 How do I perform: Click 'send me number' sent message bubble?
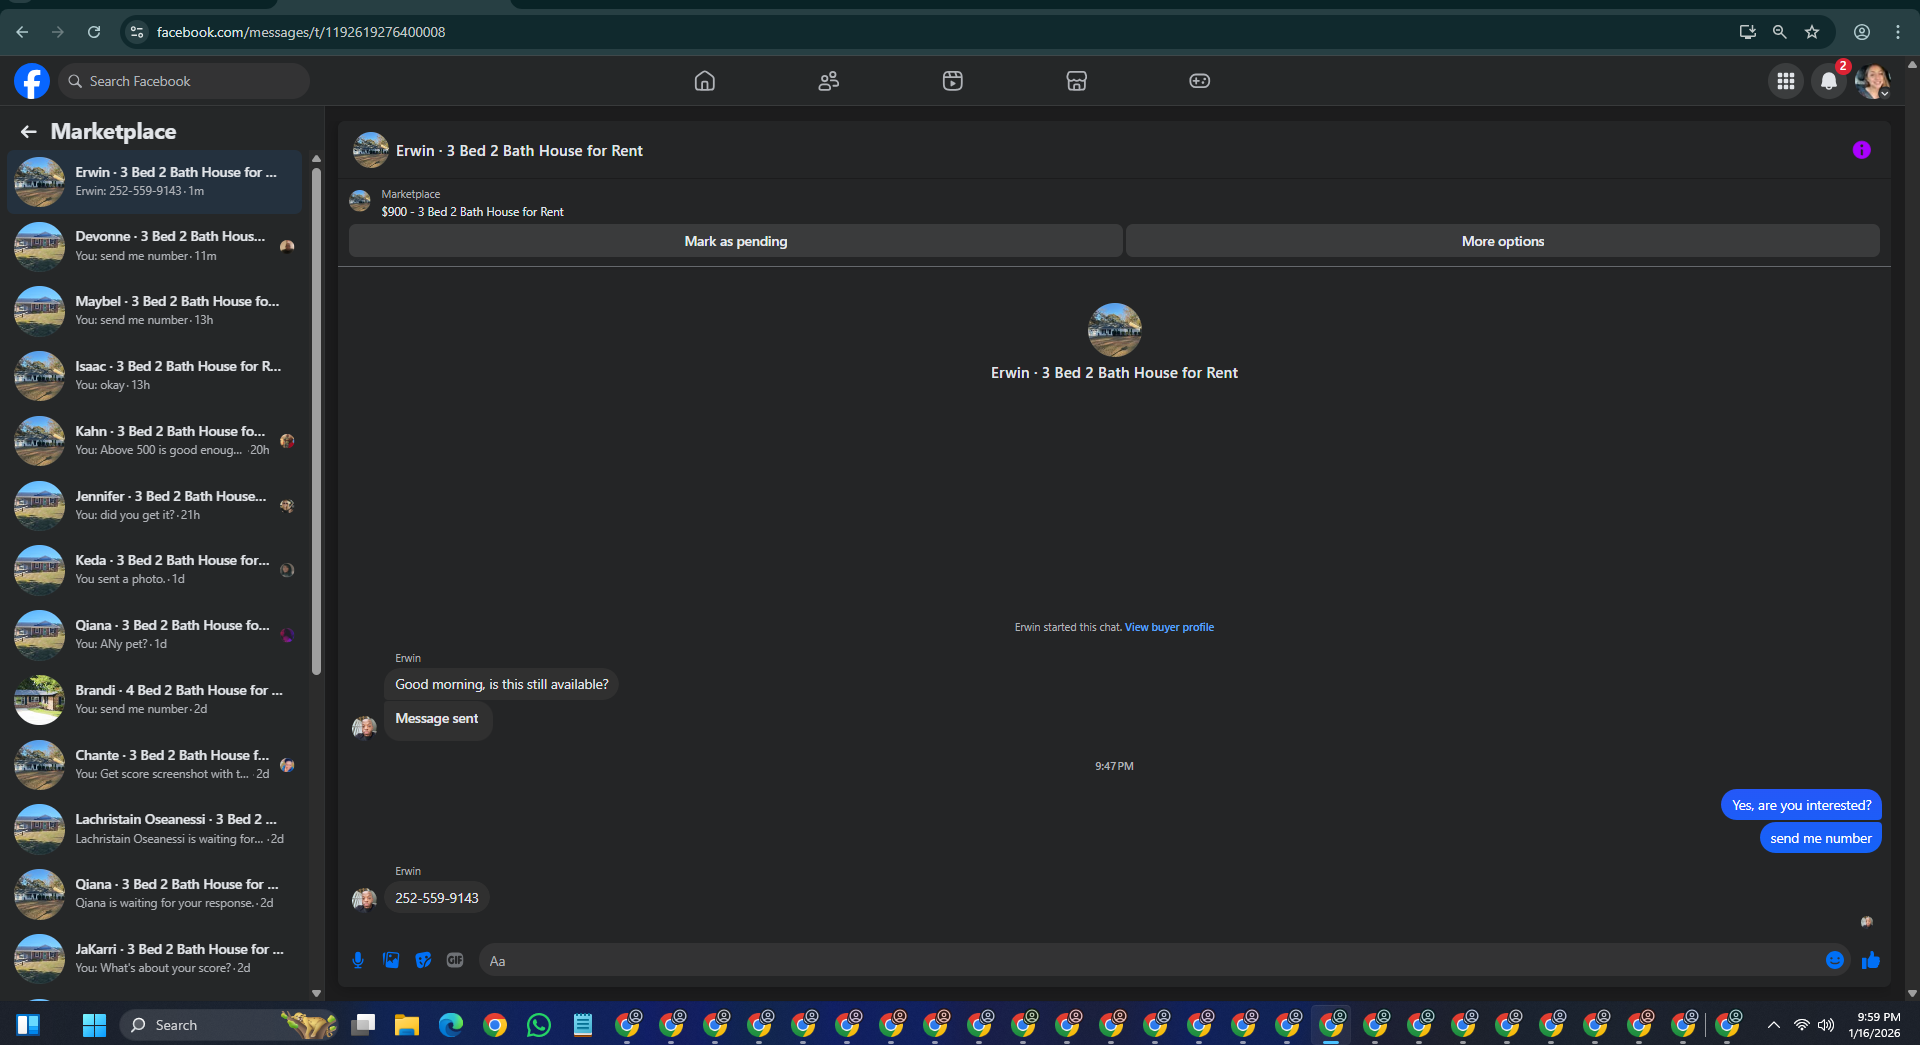click(1820, 838)
